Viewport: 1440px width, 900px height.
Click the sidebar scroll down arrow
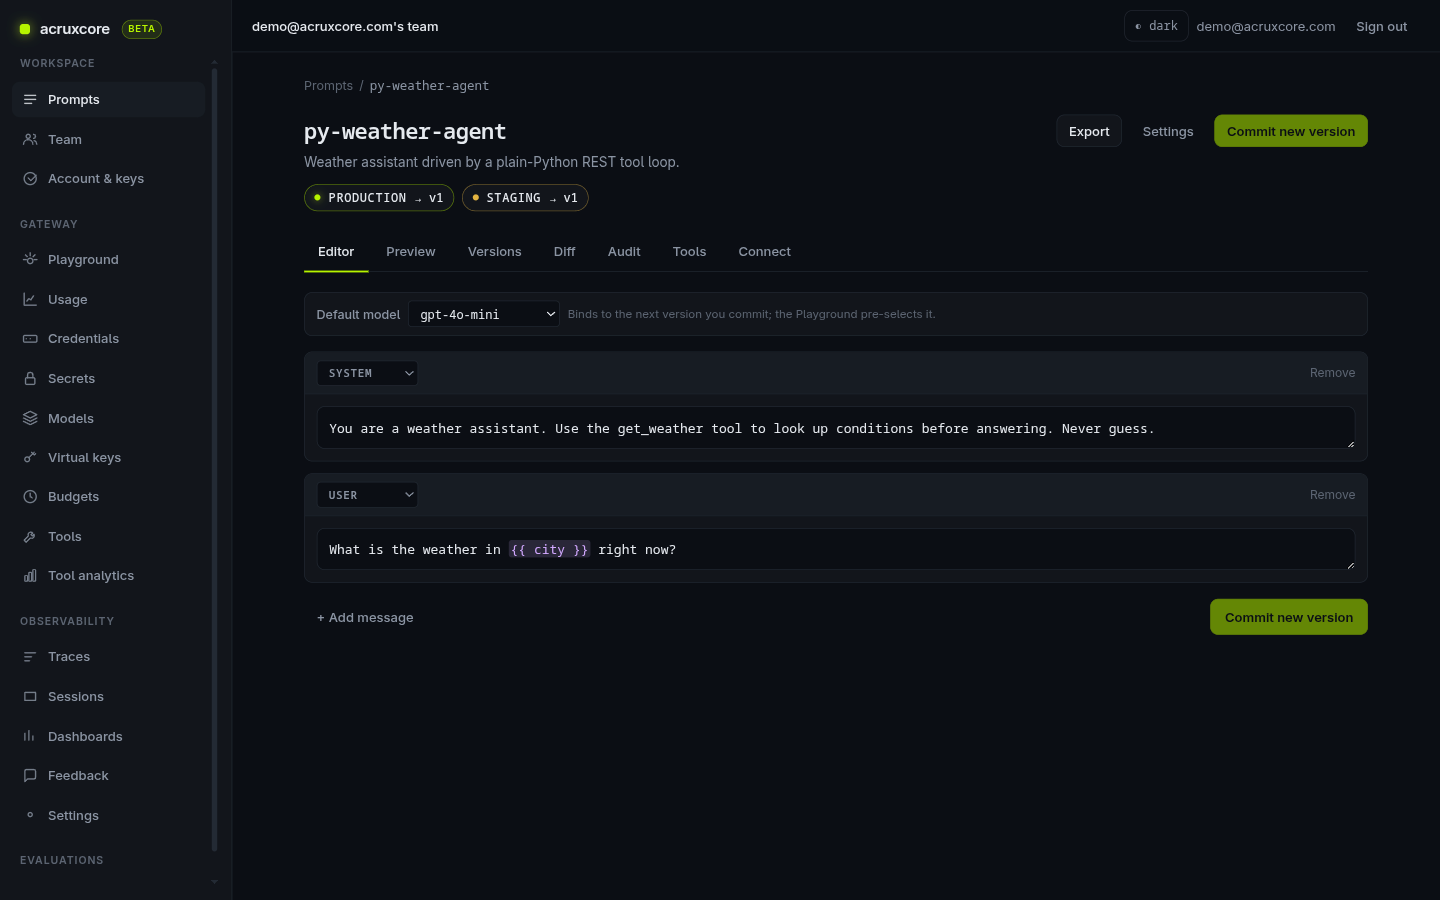(x=214, y=882)
